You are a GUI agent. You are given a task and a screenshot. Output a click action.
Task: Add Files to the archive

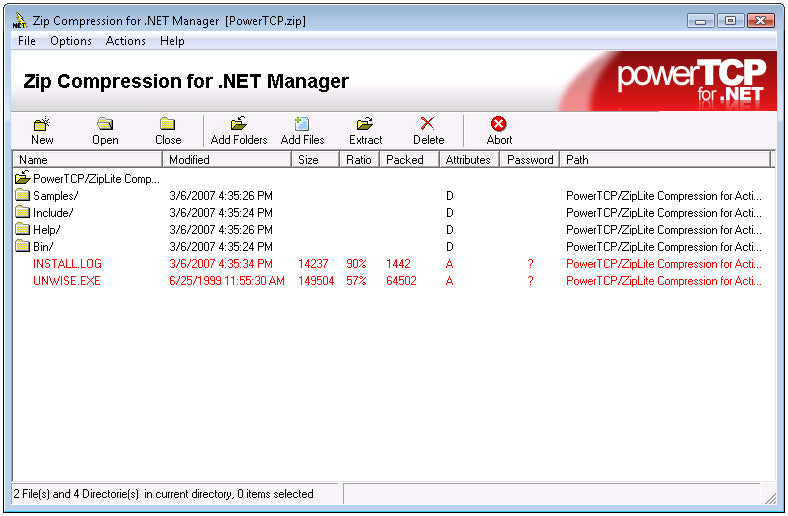tap(302, 131)
